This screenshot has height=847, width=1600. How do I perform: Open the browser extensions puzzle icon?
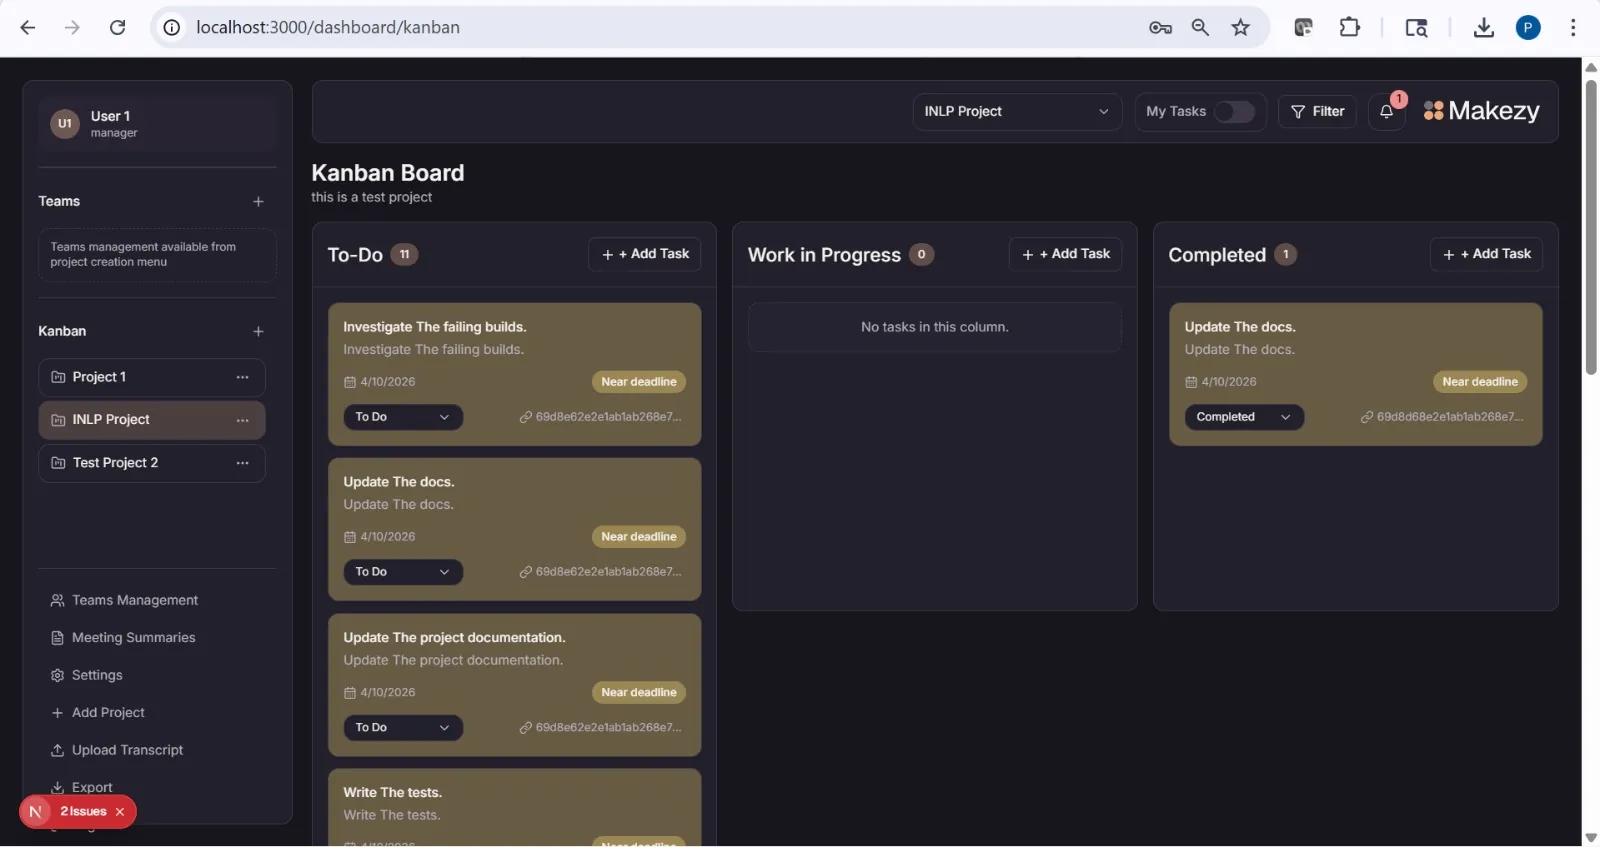click(x=1349, y=28)
